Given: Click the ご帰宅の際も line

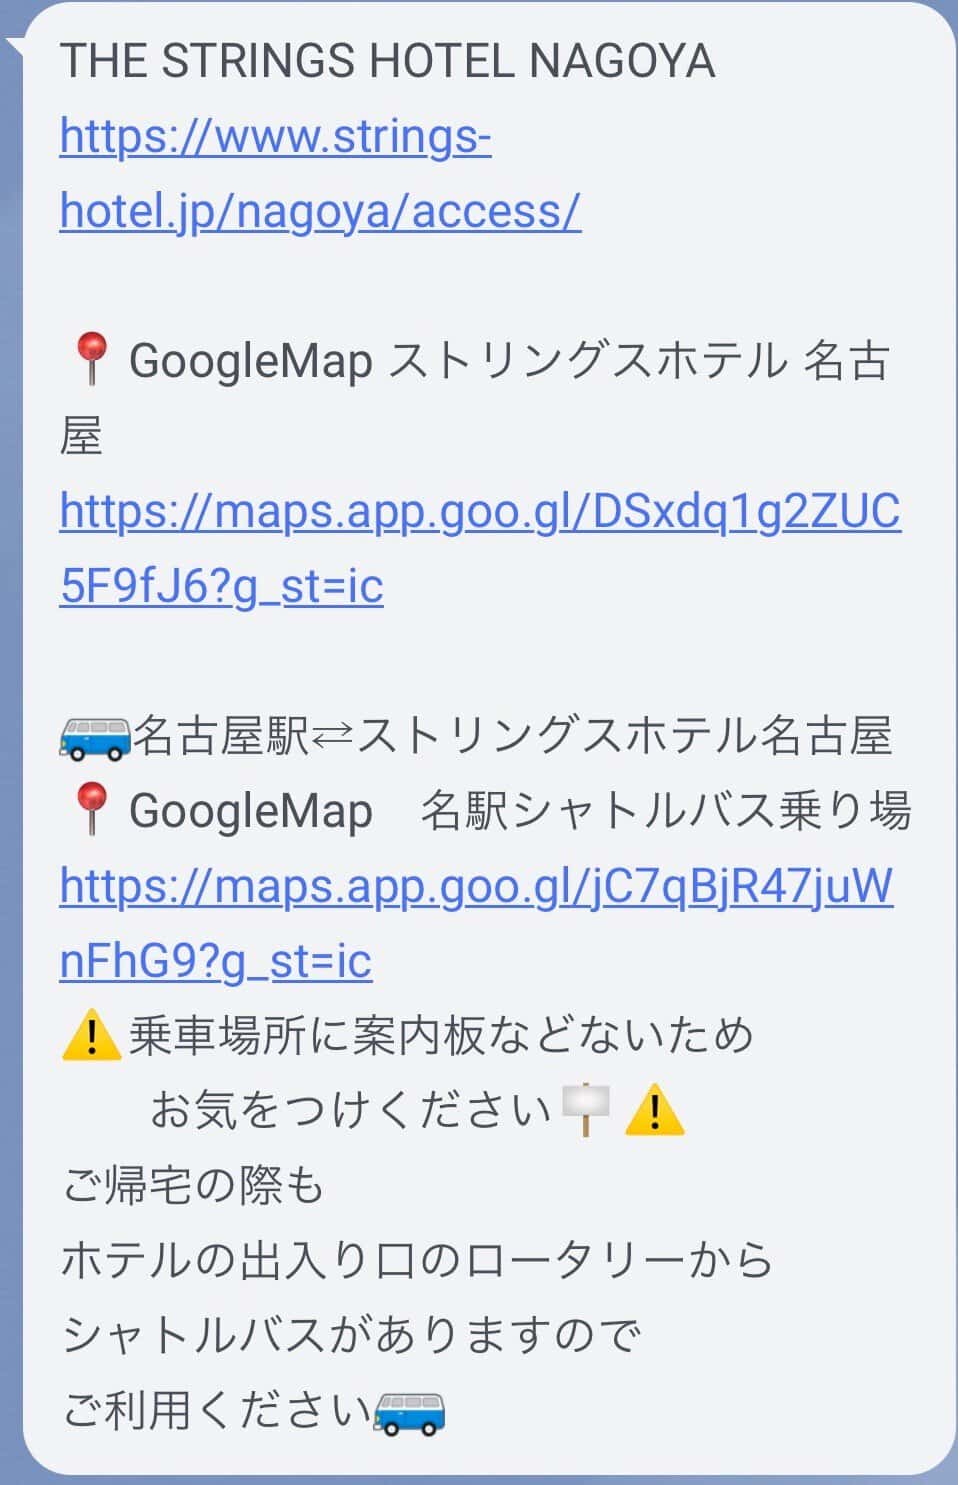Looking at the screenshot, I should point(194,1186).
